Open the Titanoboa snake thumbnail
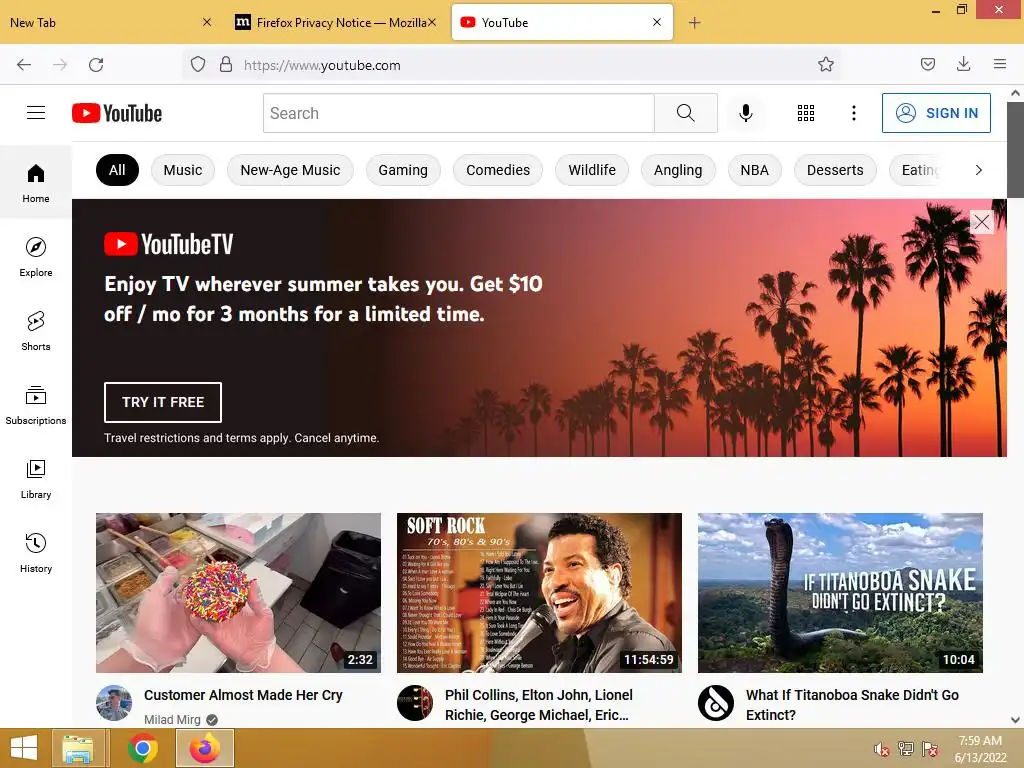Viewport: 1024px width, 768px height. click(840, 593)
